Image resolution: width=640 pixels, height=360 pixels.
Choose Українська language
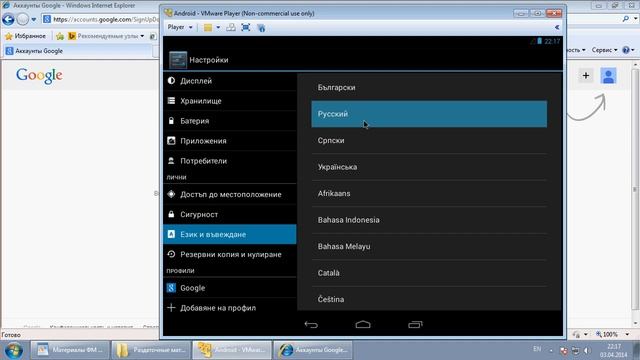pos(429,167)
